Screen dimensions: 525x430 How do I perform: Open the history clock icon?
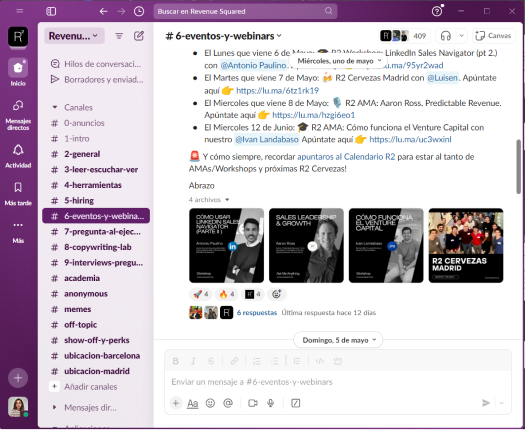[139, 11]
